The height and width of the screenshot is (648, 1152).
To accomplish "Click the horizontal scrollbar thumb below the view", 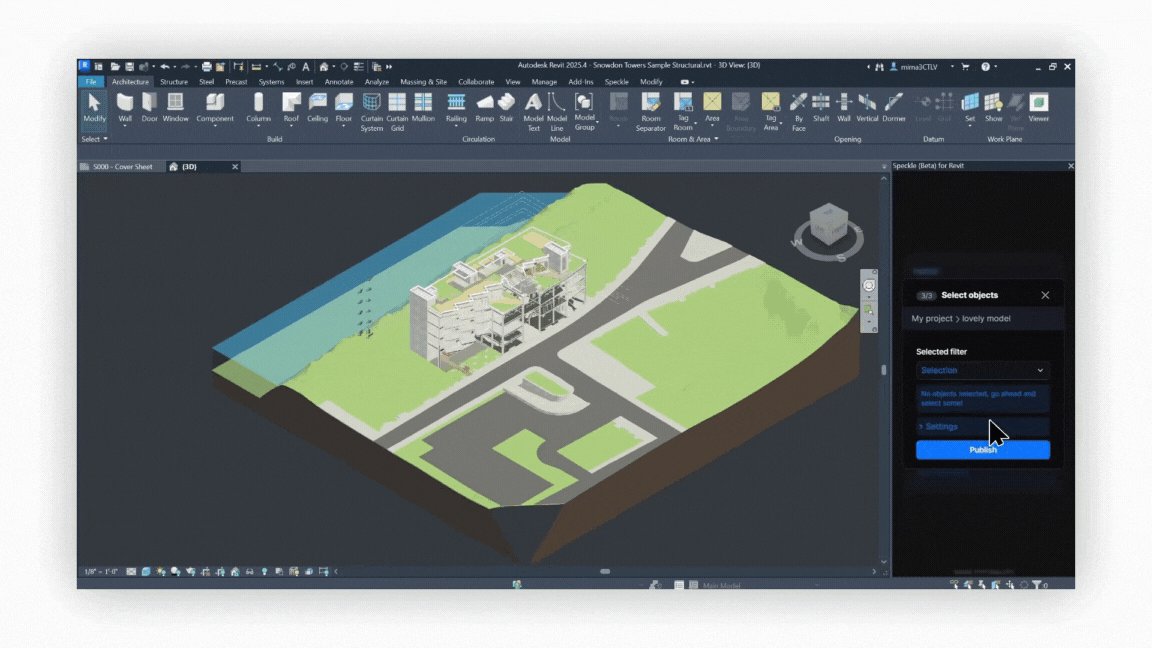I will (x=605, y=572).
